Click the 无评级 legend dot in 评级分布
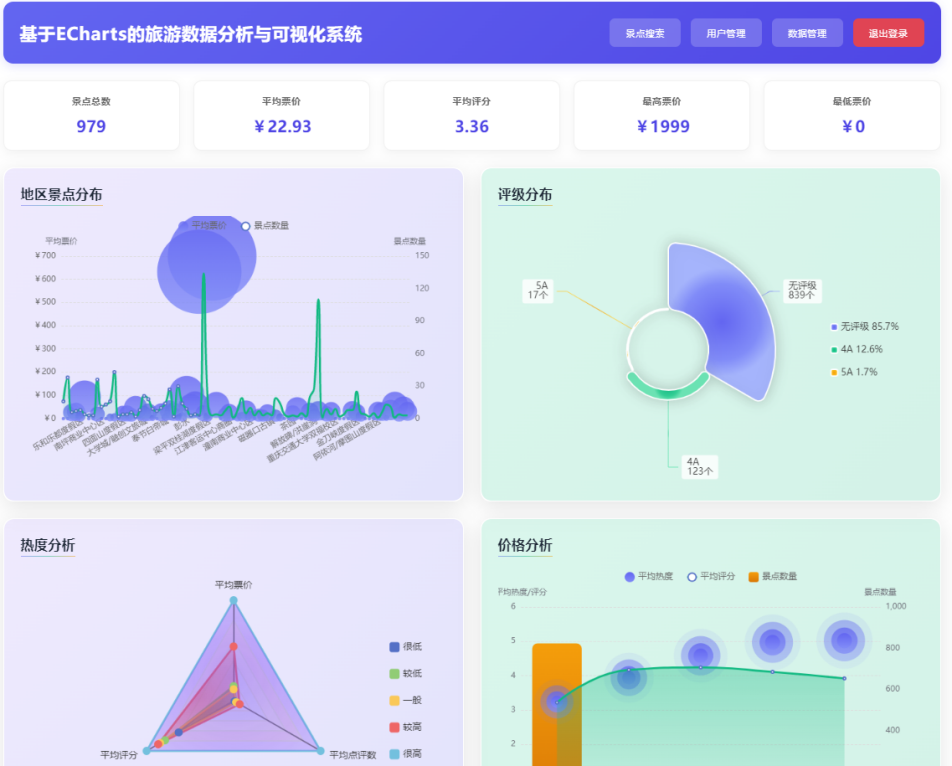This screenshot has height=766, width=952. tap(834, 327)
